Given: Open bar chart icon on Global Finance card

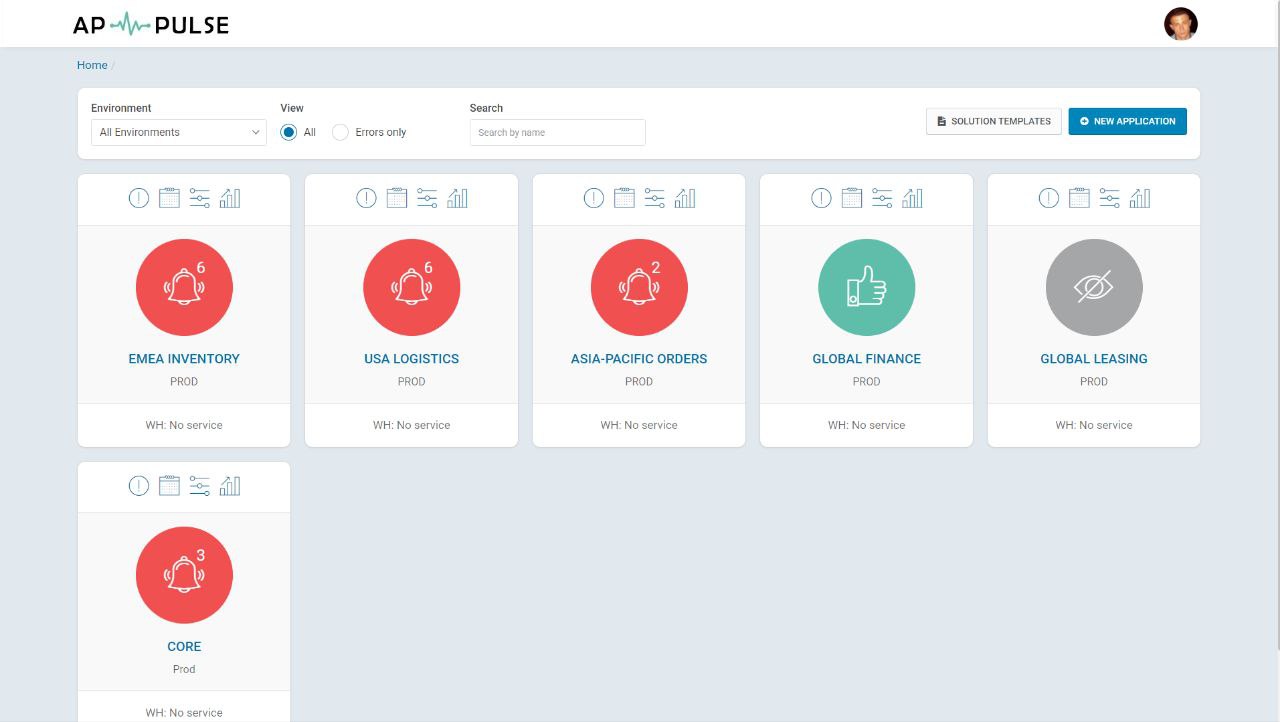Looking at the screenshot, I should point(912,198).
